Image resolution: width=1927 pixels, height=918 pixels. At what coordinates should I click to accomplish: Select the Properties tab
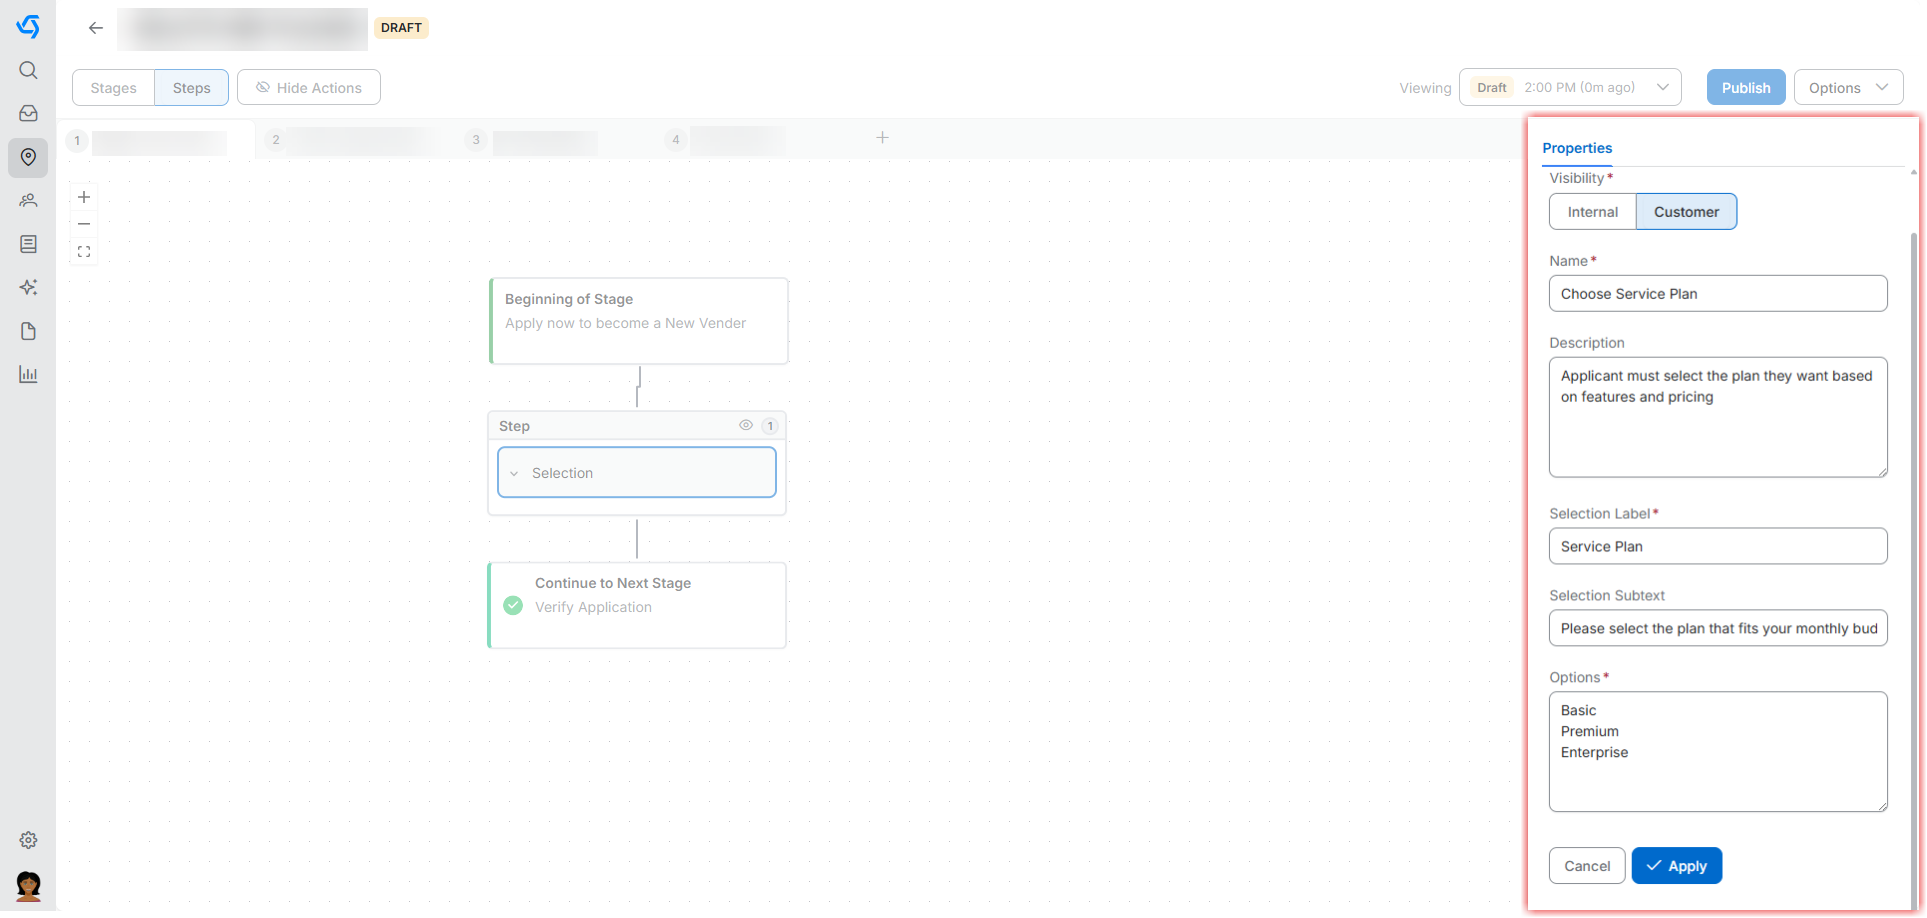point(1576,148)
